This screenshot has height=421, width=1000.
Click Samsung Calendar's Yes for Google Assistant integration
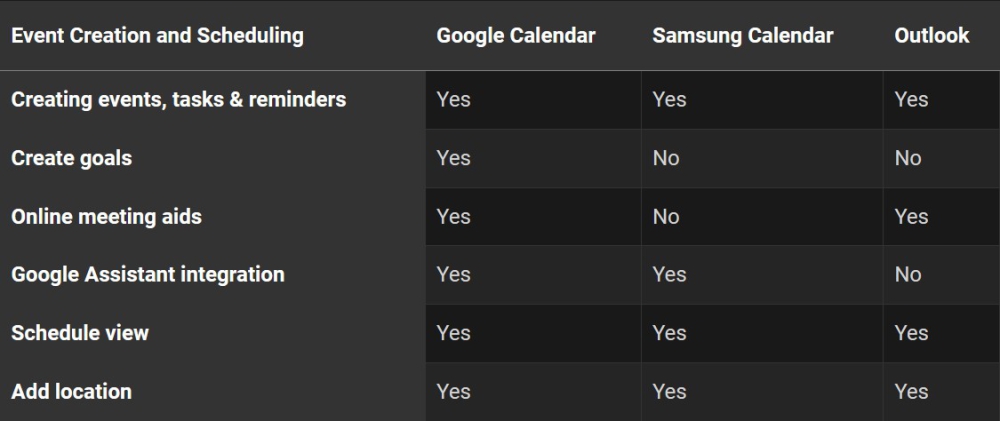pyautogui.click(x=669, y=274)
